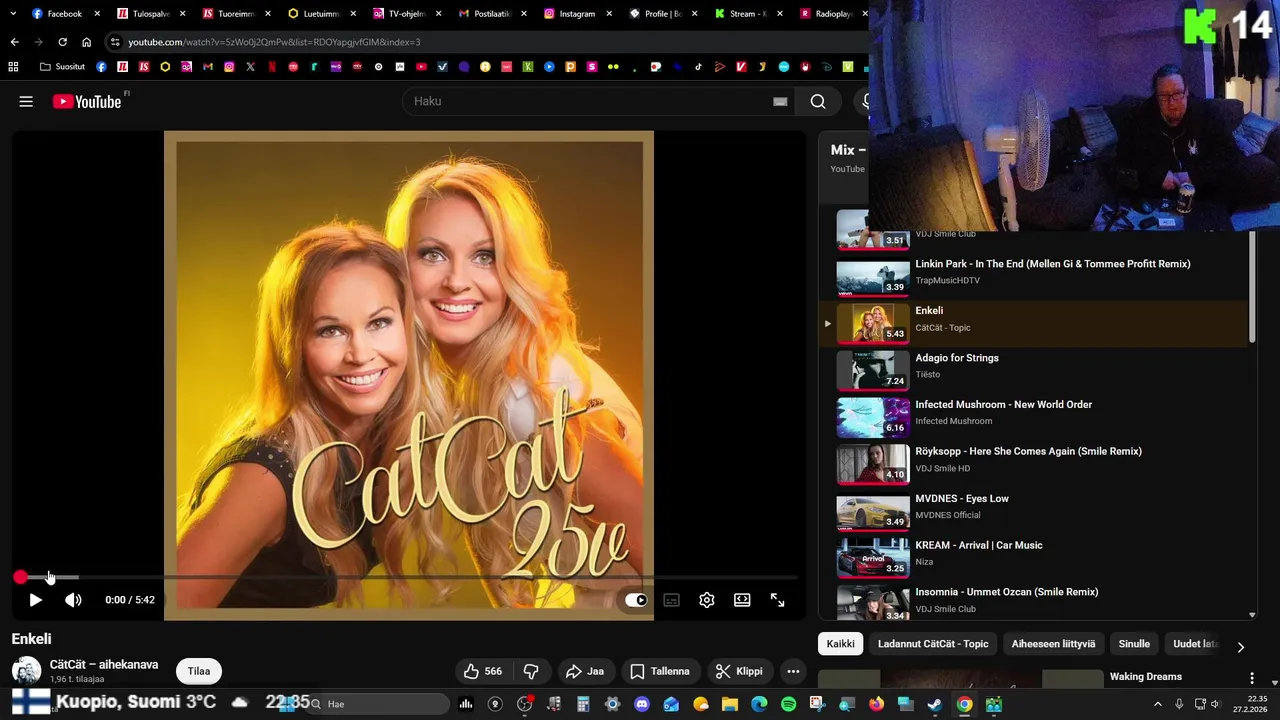Subscribe with the Tilaa button
The width and height of the screenshot is (1280, 720).
tap(199, 671)
